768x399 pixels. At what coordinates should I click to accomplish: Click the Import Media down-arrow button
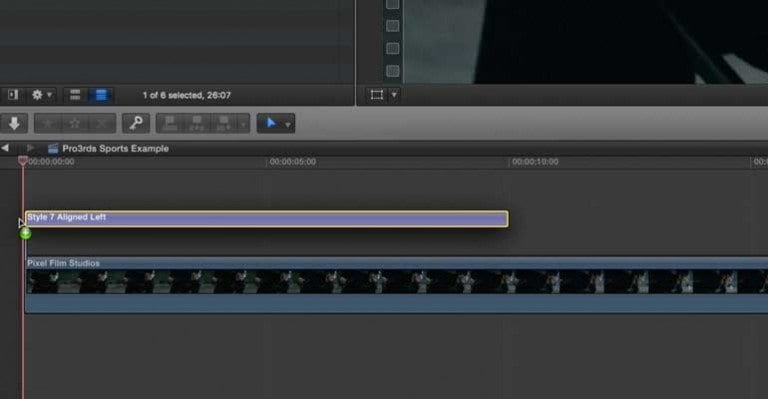coord(14,123)
